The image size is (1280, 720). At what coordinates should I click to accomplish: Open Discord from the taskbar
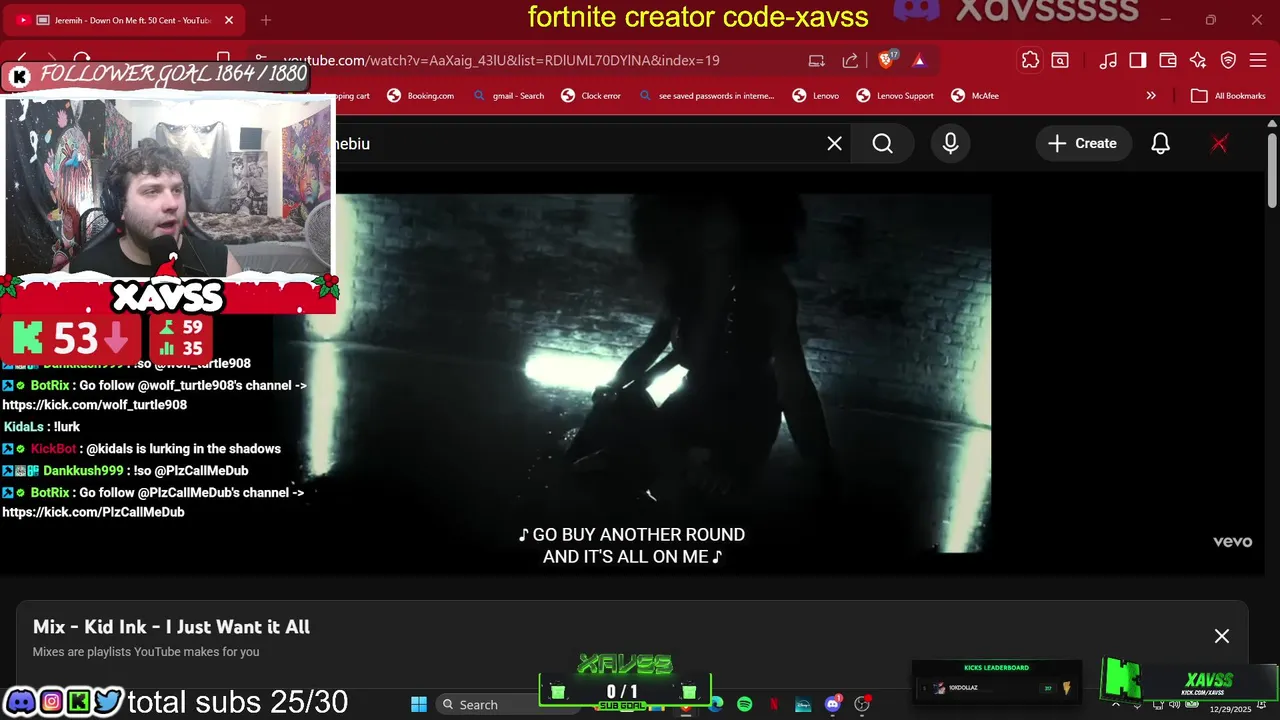[832, 704]
